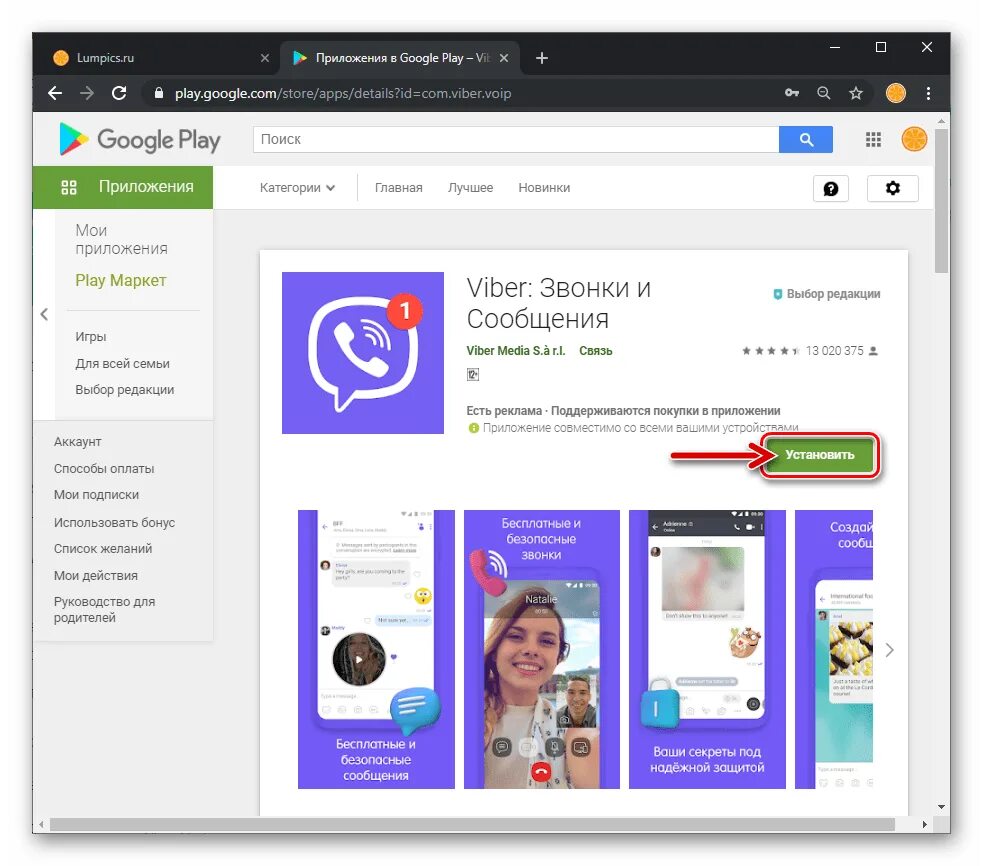Image resolution: width=983 pixels, height=866 pixels.
Task: Click the 13 020 375 ratings count
Action: pyautogui.click(x=834, y=351)
